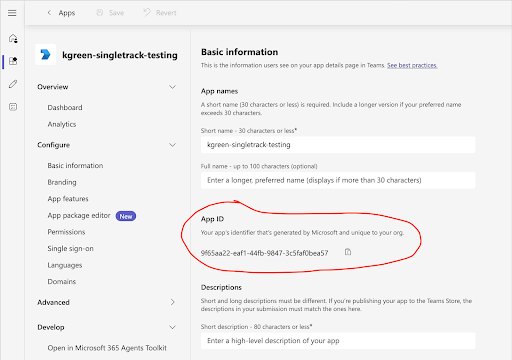
Task: Copy the App ID with the clipboard icon
Action: 348,252
